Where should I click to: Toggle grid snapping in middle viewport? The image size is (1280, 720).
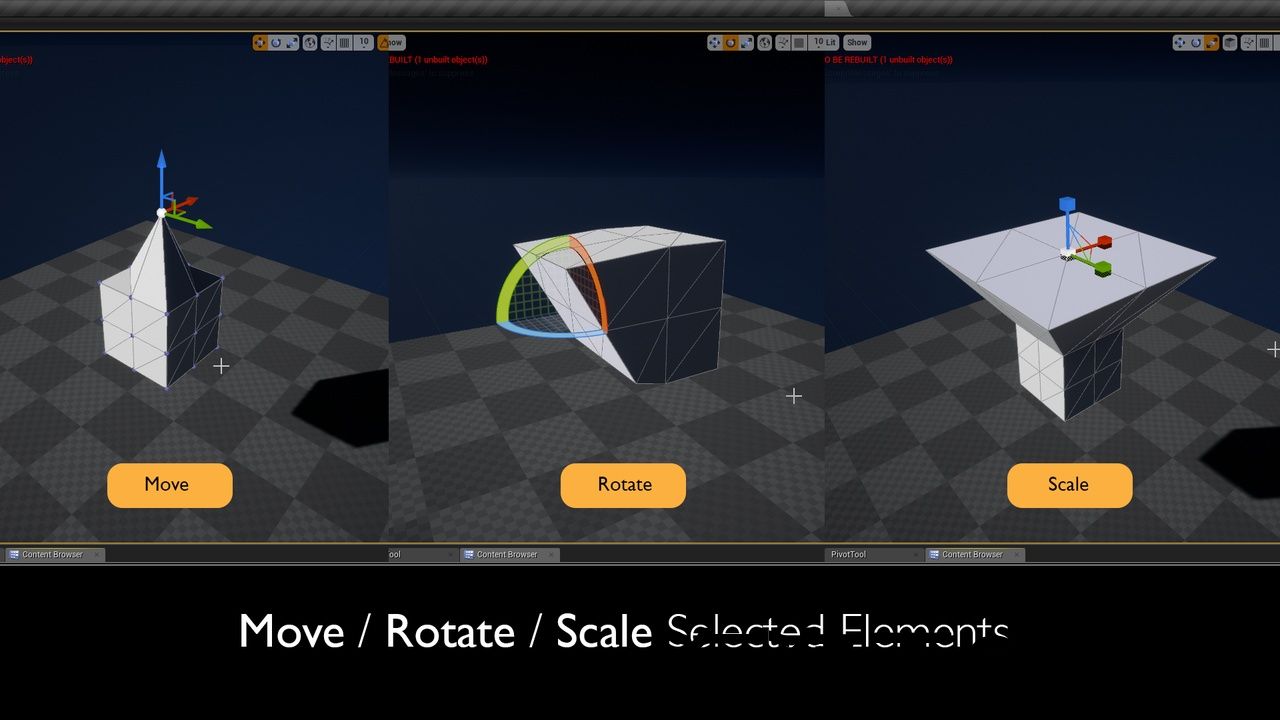(800, 43)
